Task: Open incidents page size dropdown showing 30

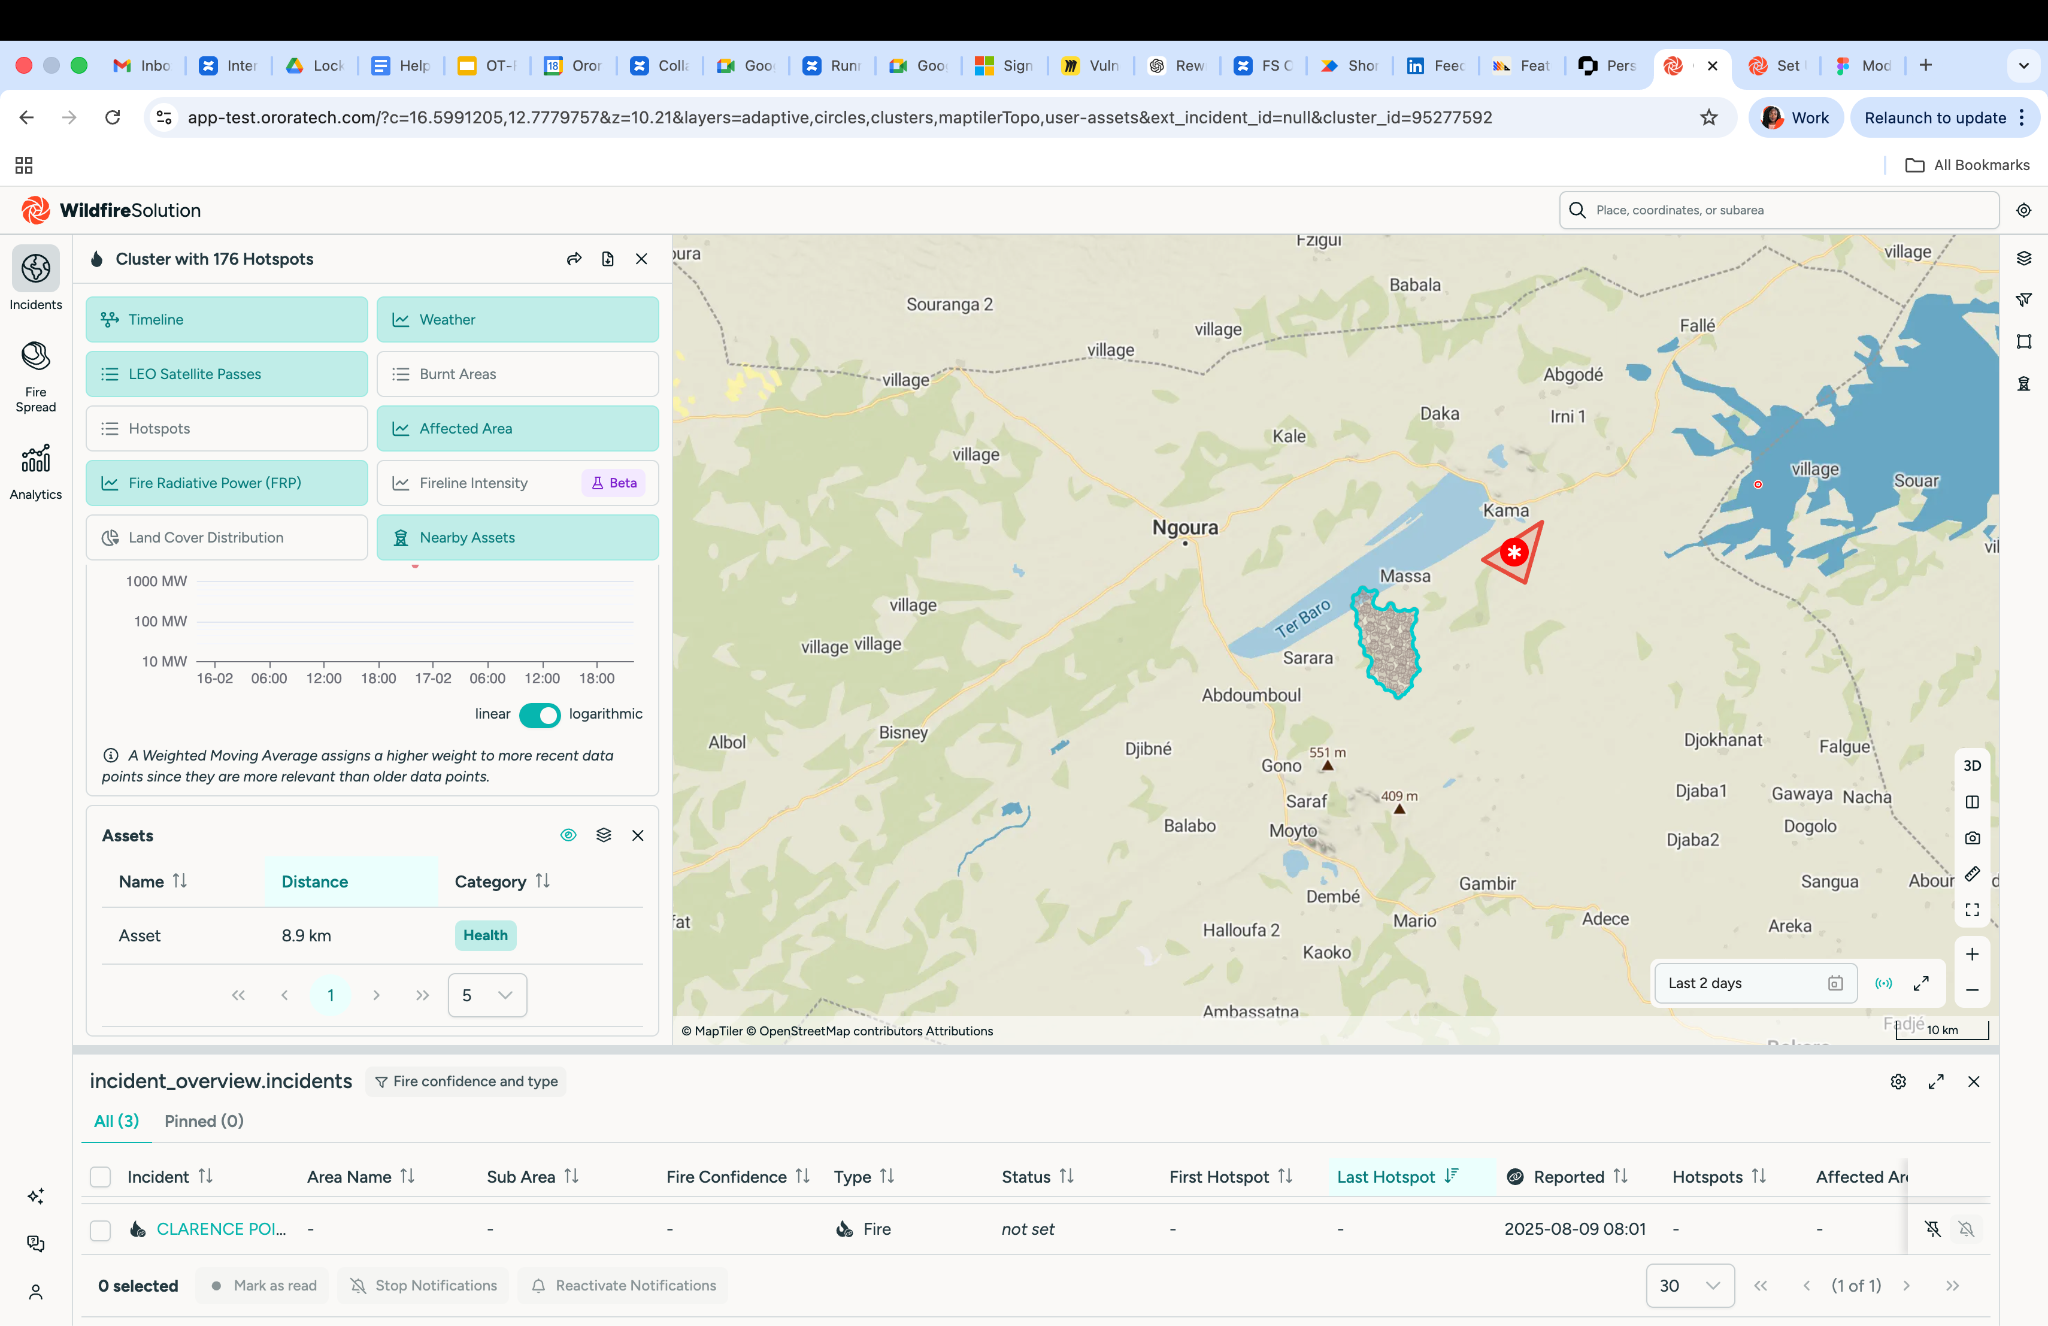Action: tap(1689, 1285)
